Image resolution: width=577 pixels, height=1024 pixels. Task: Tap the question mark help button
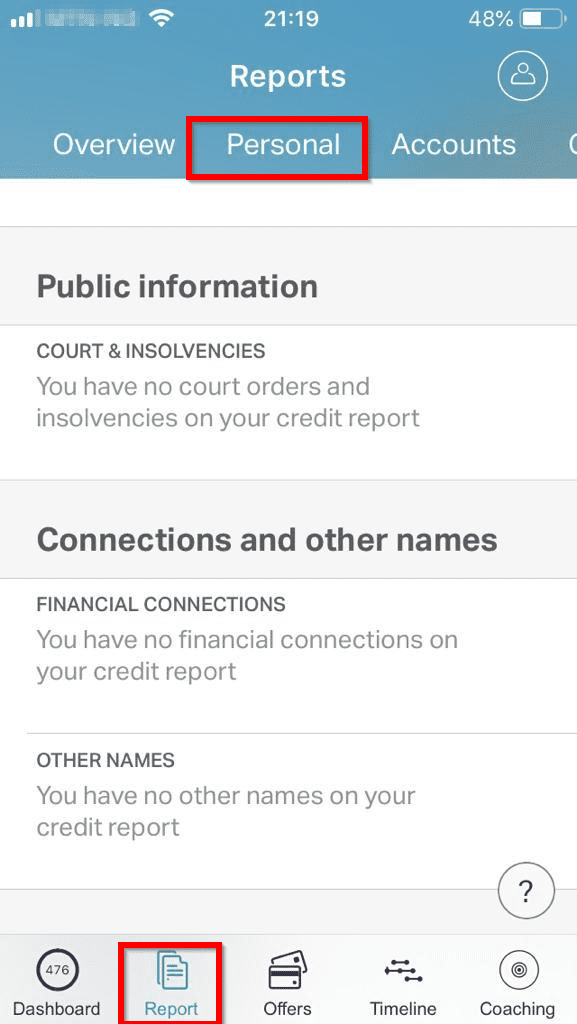[x=526, y=891]
